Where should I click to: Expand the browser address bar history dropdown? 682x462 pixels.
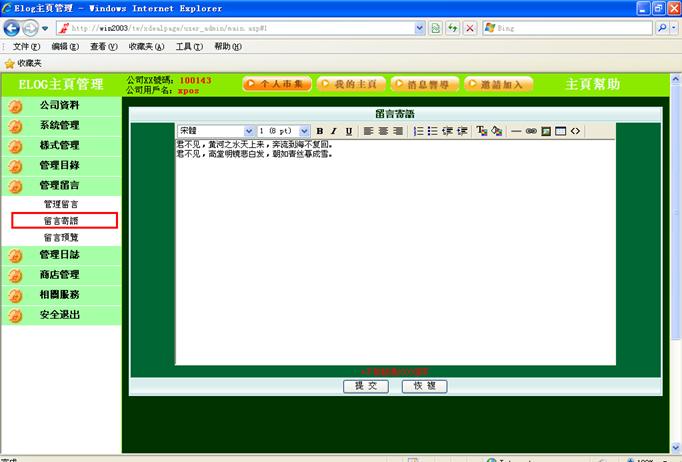click(420, 28)
